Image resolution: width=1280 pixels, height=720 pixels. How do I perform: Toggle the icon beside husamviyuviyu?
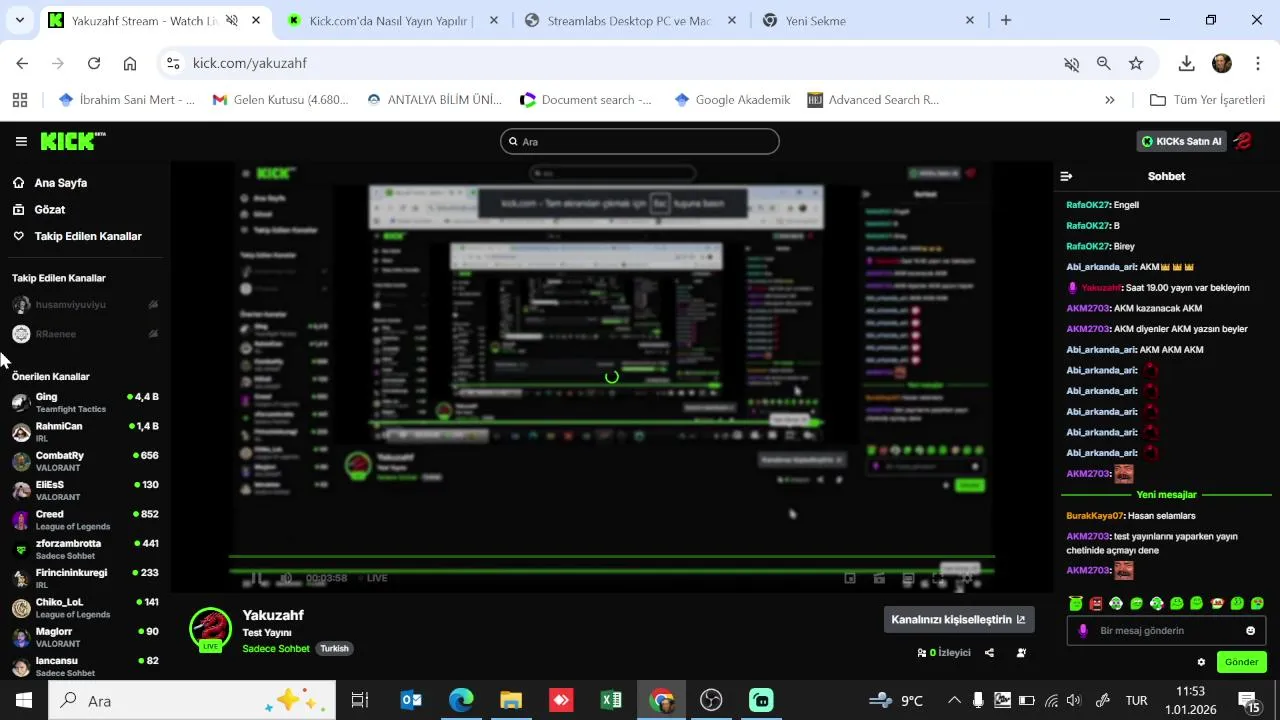pyautogui.click(x=153, y=304)
